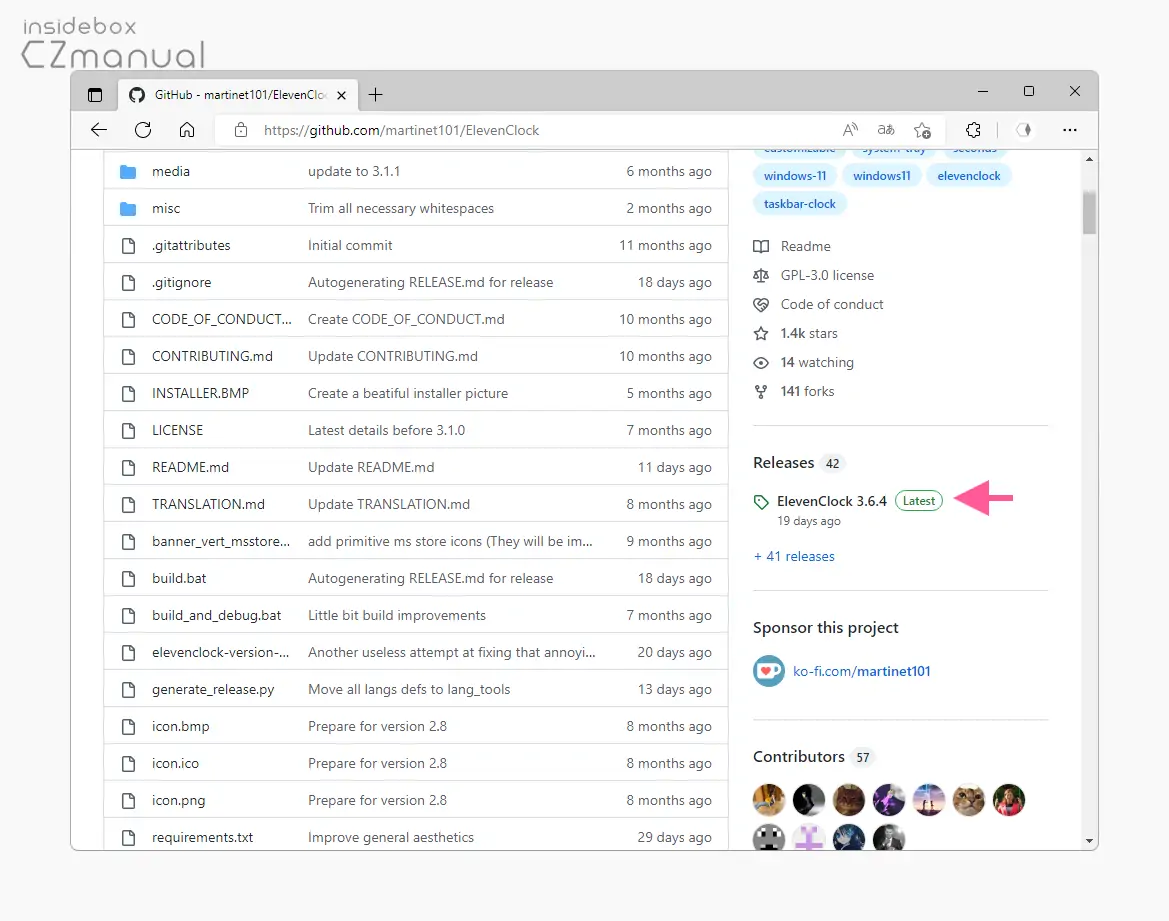
Task: Open Code of conduct link
Action: (831, 304)
